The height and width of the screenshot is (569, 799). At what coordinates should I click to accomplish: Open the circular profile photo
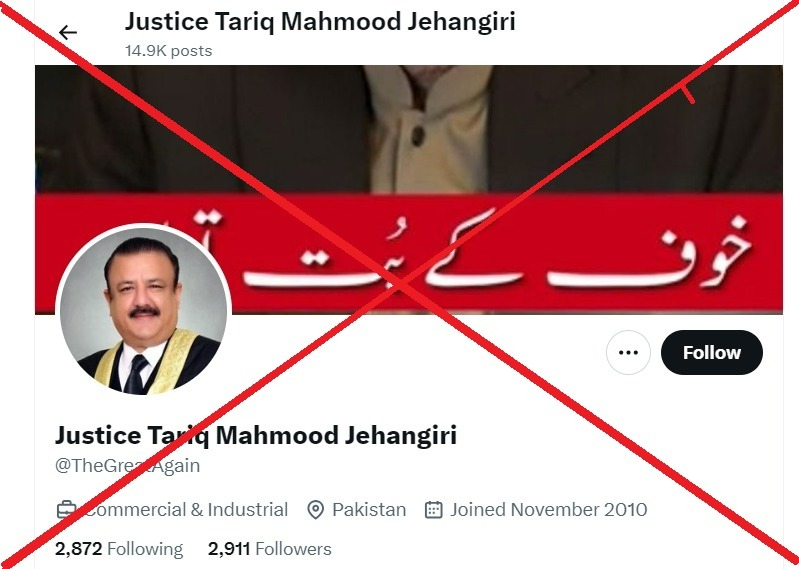tap(144, 311)
